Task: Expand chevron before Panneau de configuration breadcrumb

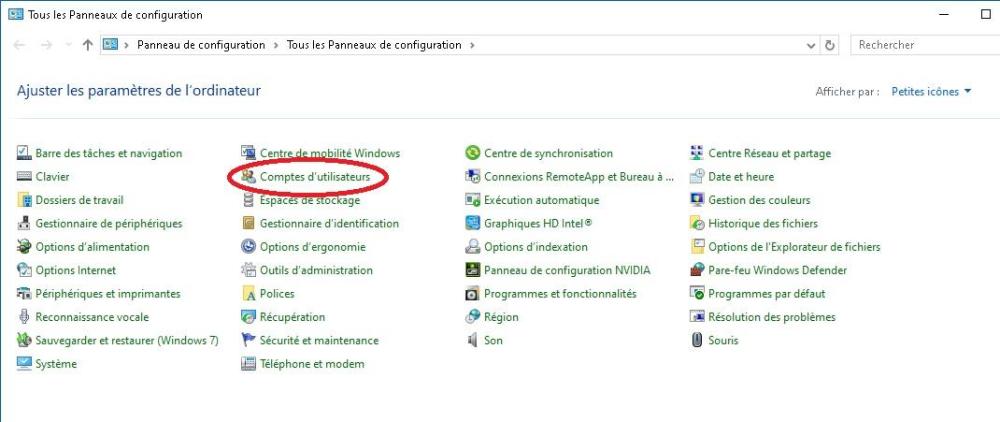Action: (126, 45)
